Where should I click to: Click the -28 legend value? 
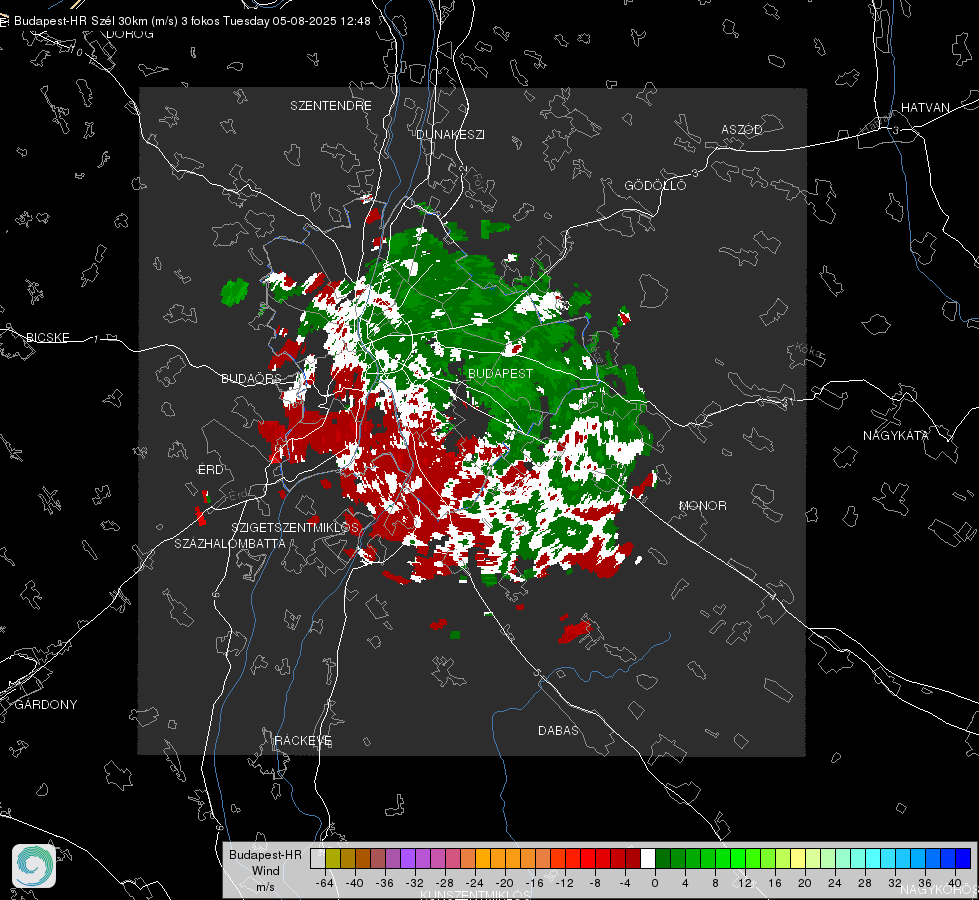coord(445,883)
